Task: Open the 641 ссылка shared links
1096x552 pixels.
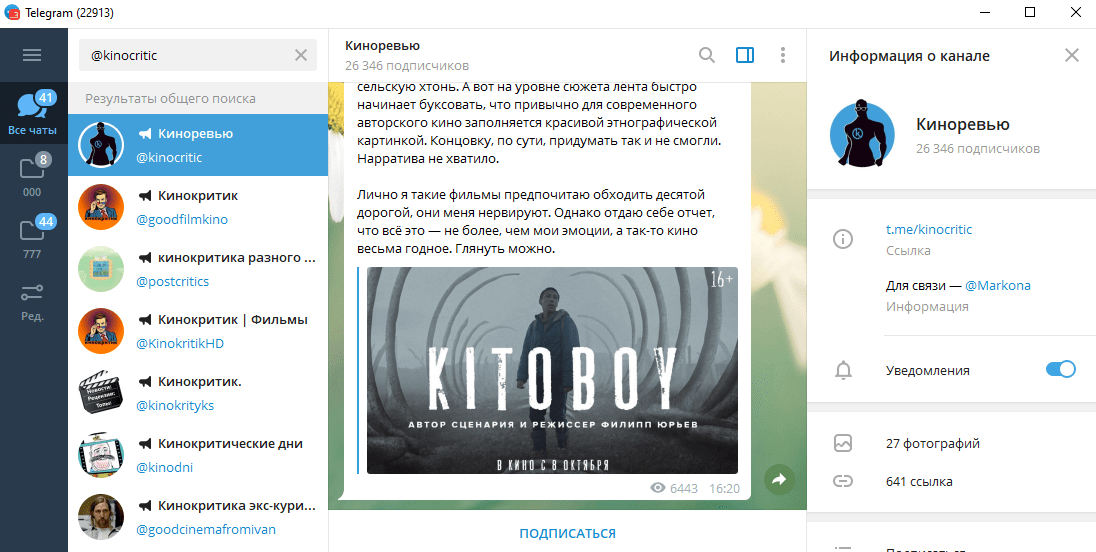Action: (x=919, y=481)
